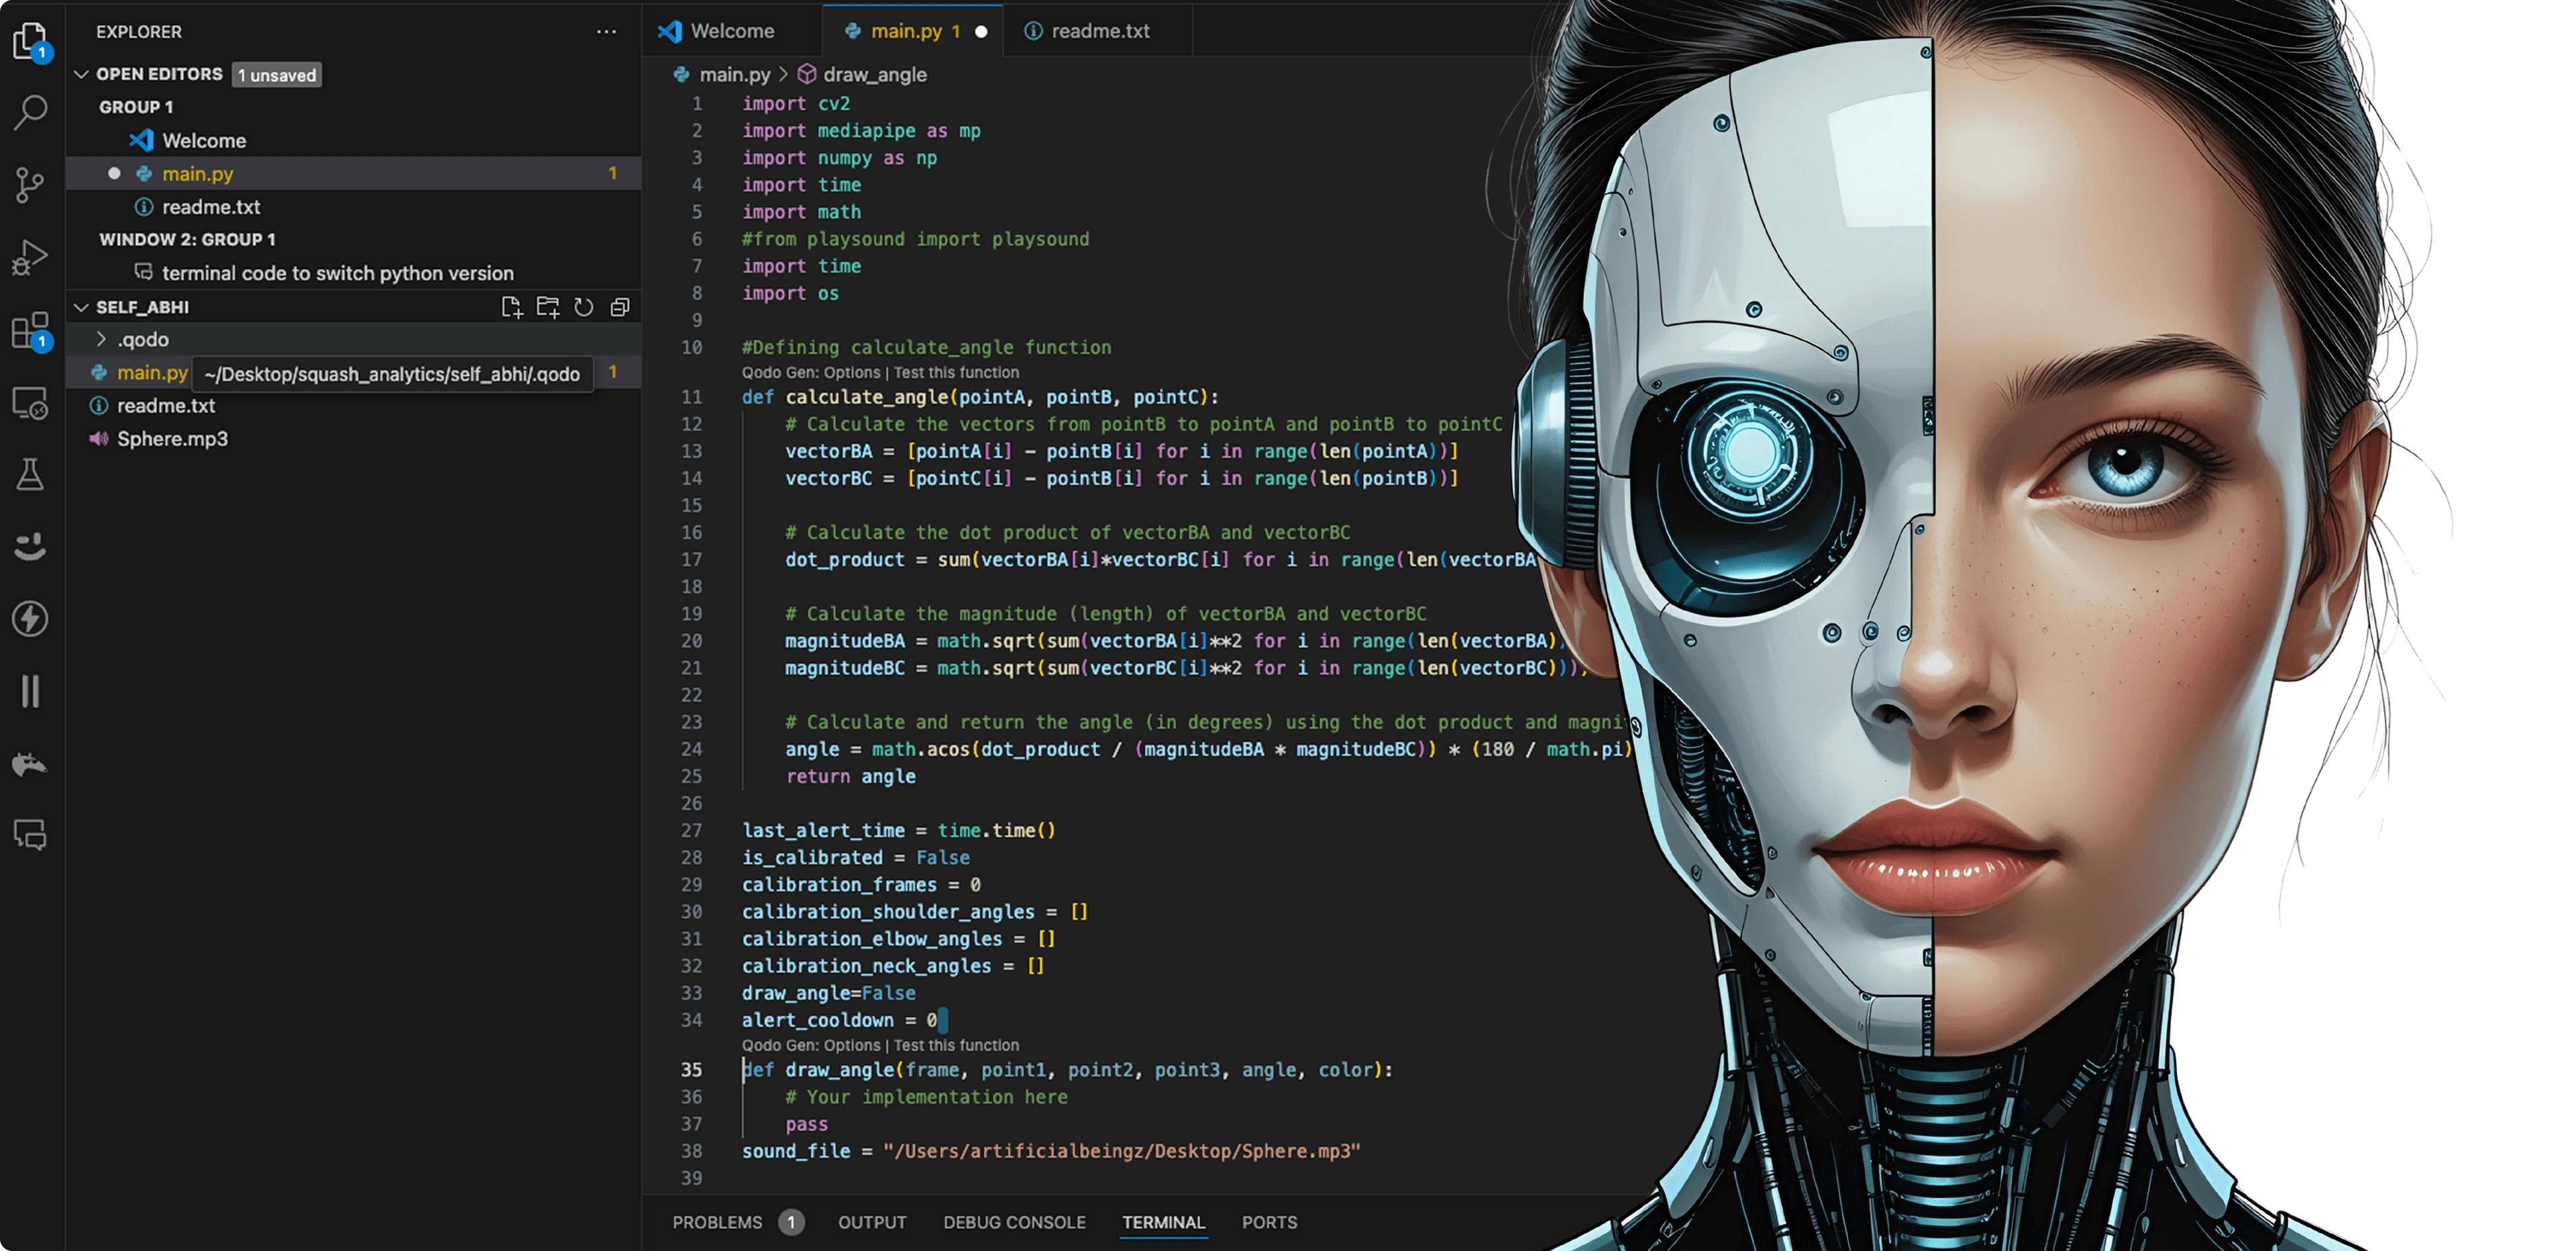Open the Source Control view
Screen dimensions: 2576x1251
[30, 184]
